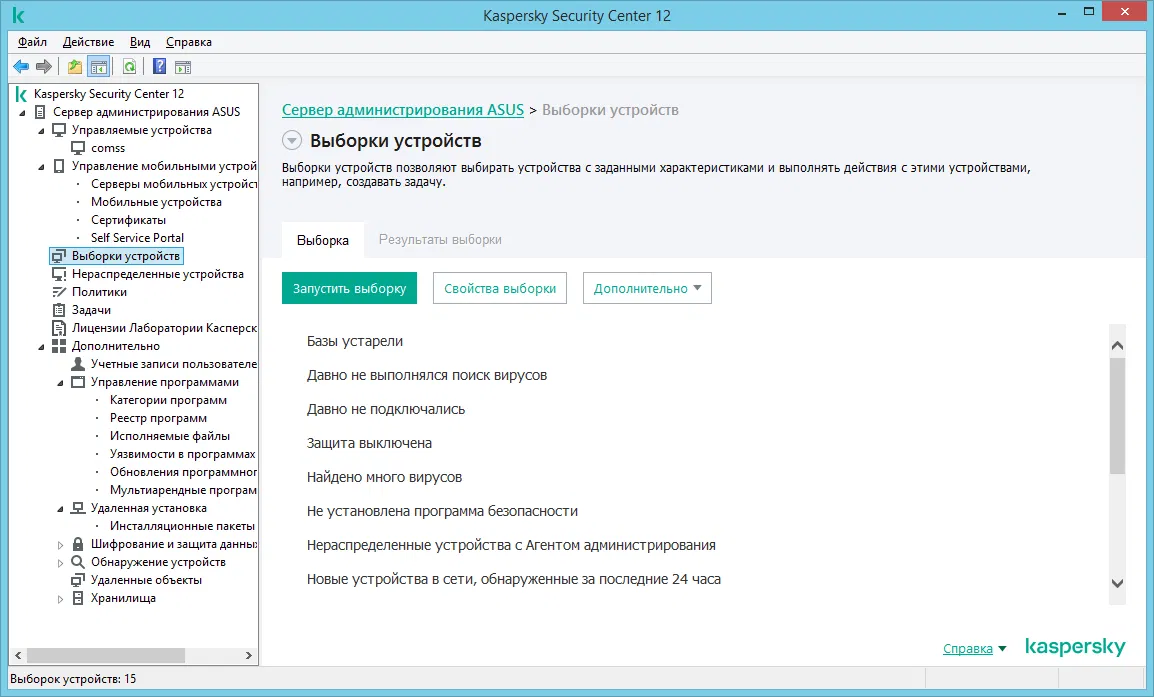
Task: Click the window icon of Управление программами
Action: point(78,382)
